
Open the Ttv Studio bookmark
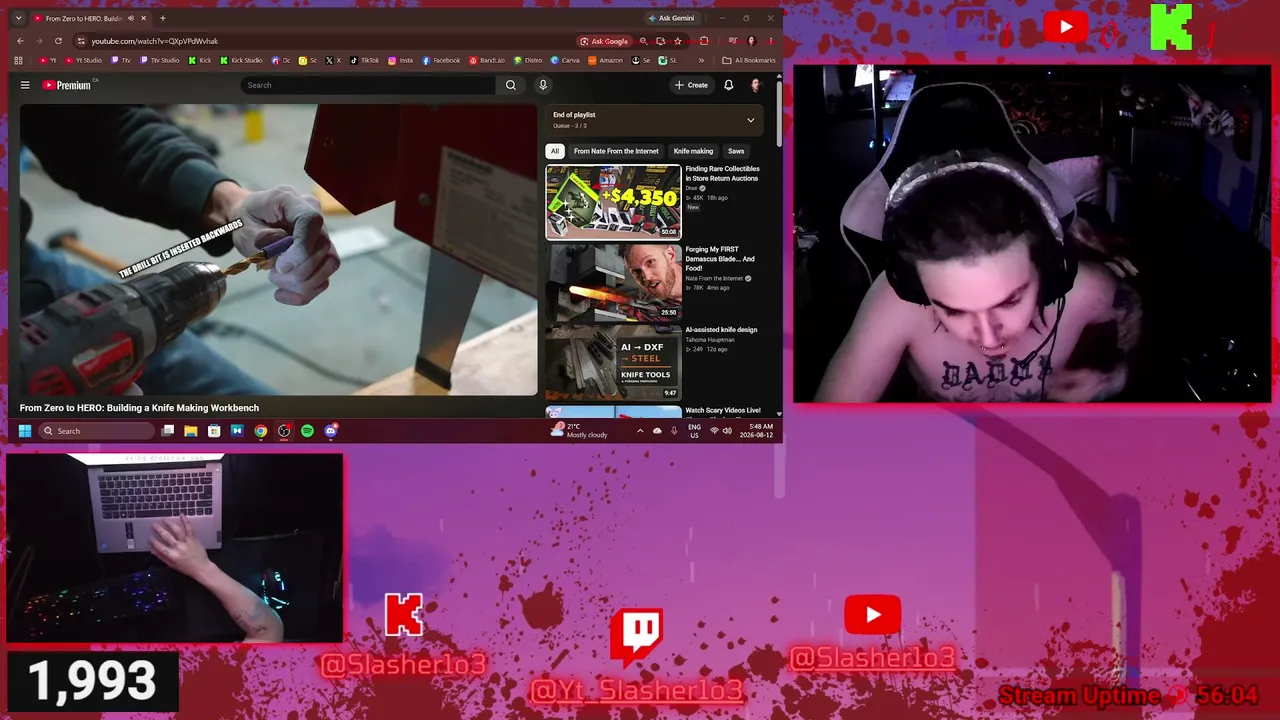161,60
